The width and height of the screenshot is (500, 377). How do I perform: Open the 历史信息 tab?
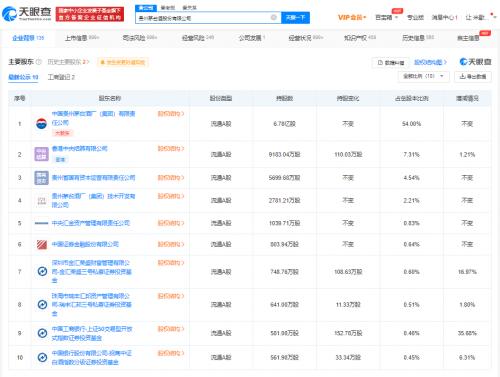[x=418, y=38]
